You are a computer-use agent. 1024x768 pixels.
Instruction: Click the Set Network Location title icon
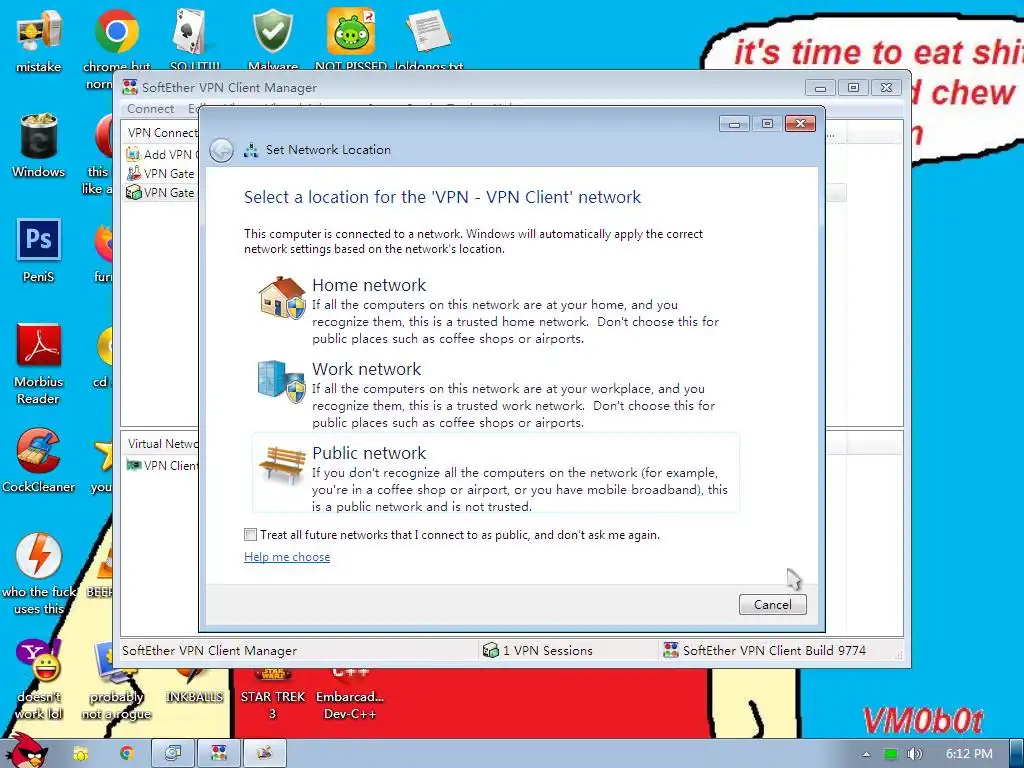click(x=251, y=150)
